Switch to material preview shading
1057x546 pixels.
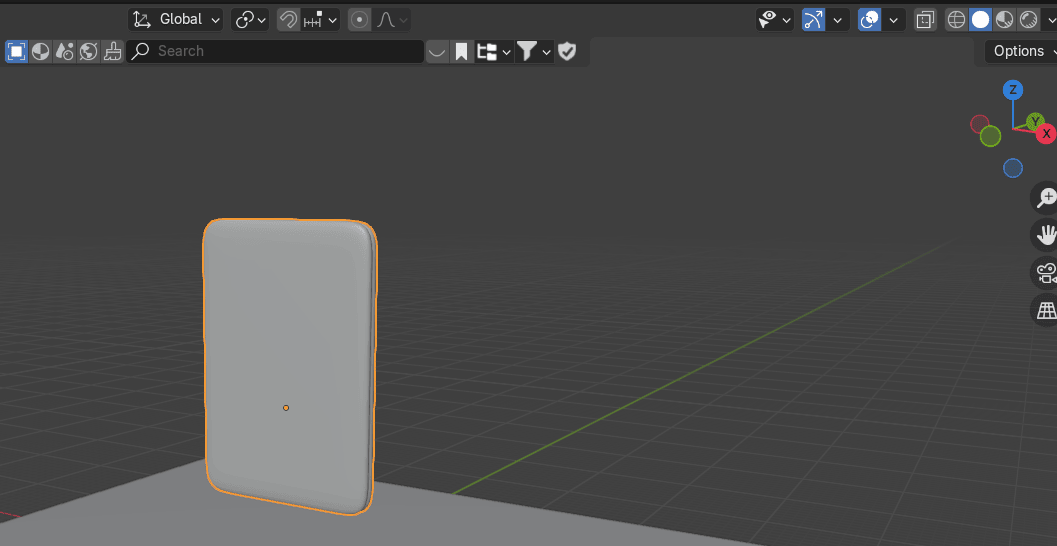pyautogui.click(x=1005, y=19)
